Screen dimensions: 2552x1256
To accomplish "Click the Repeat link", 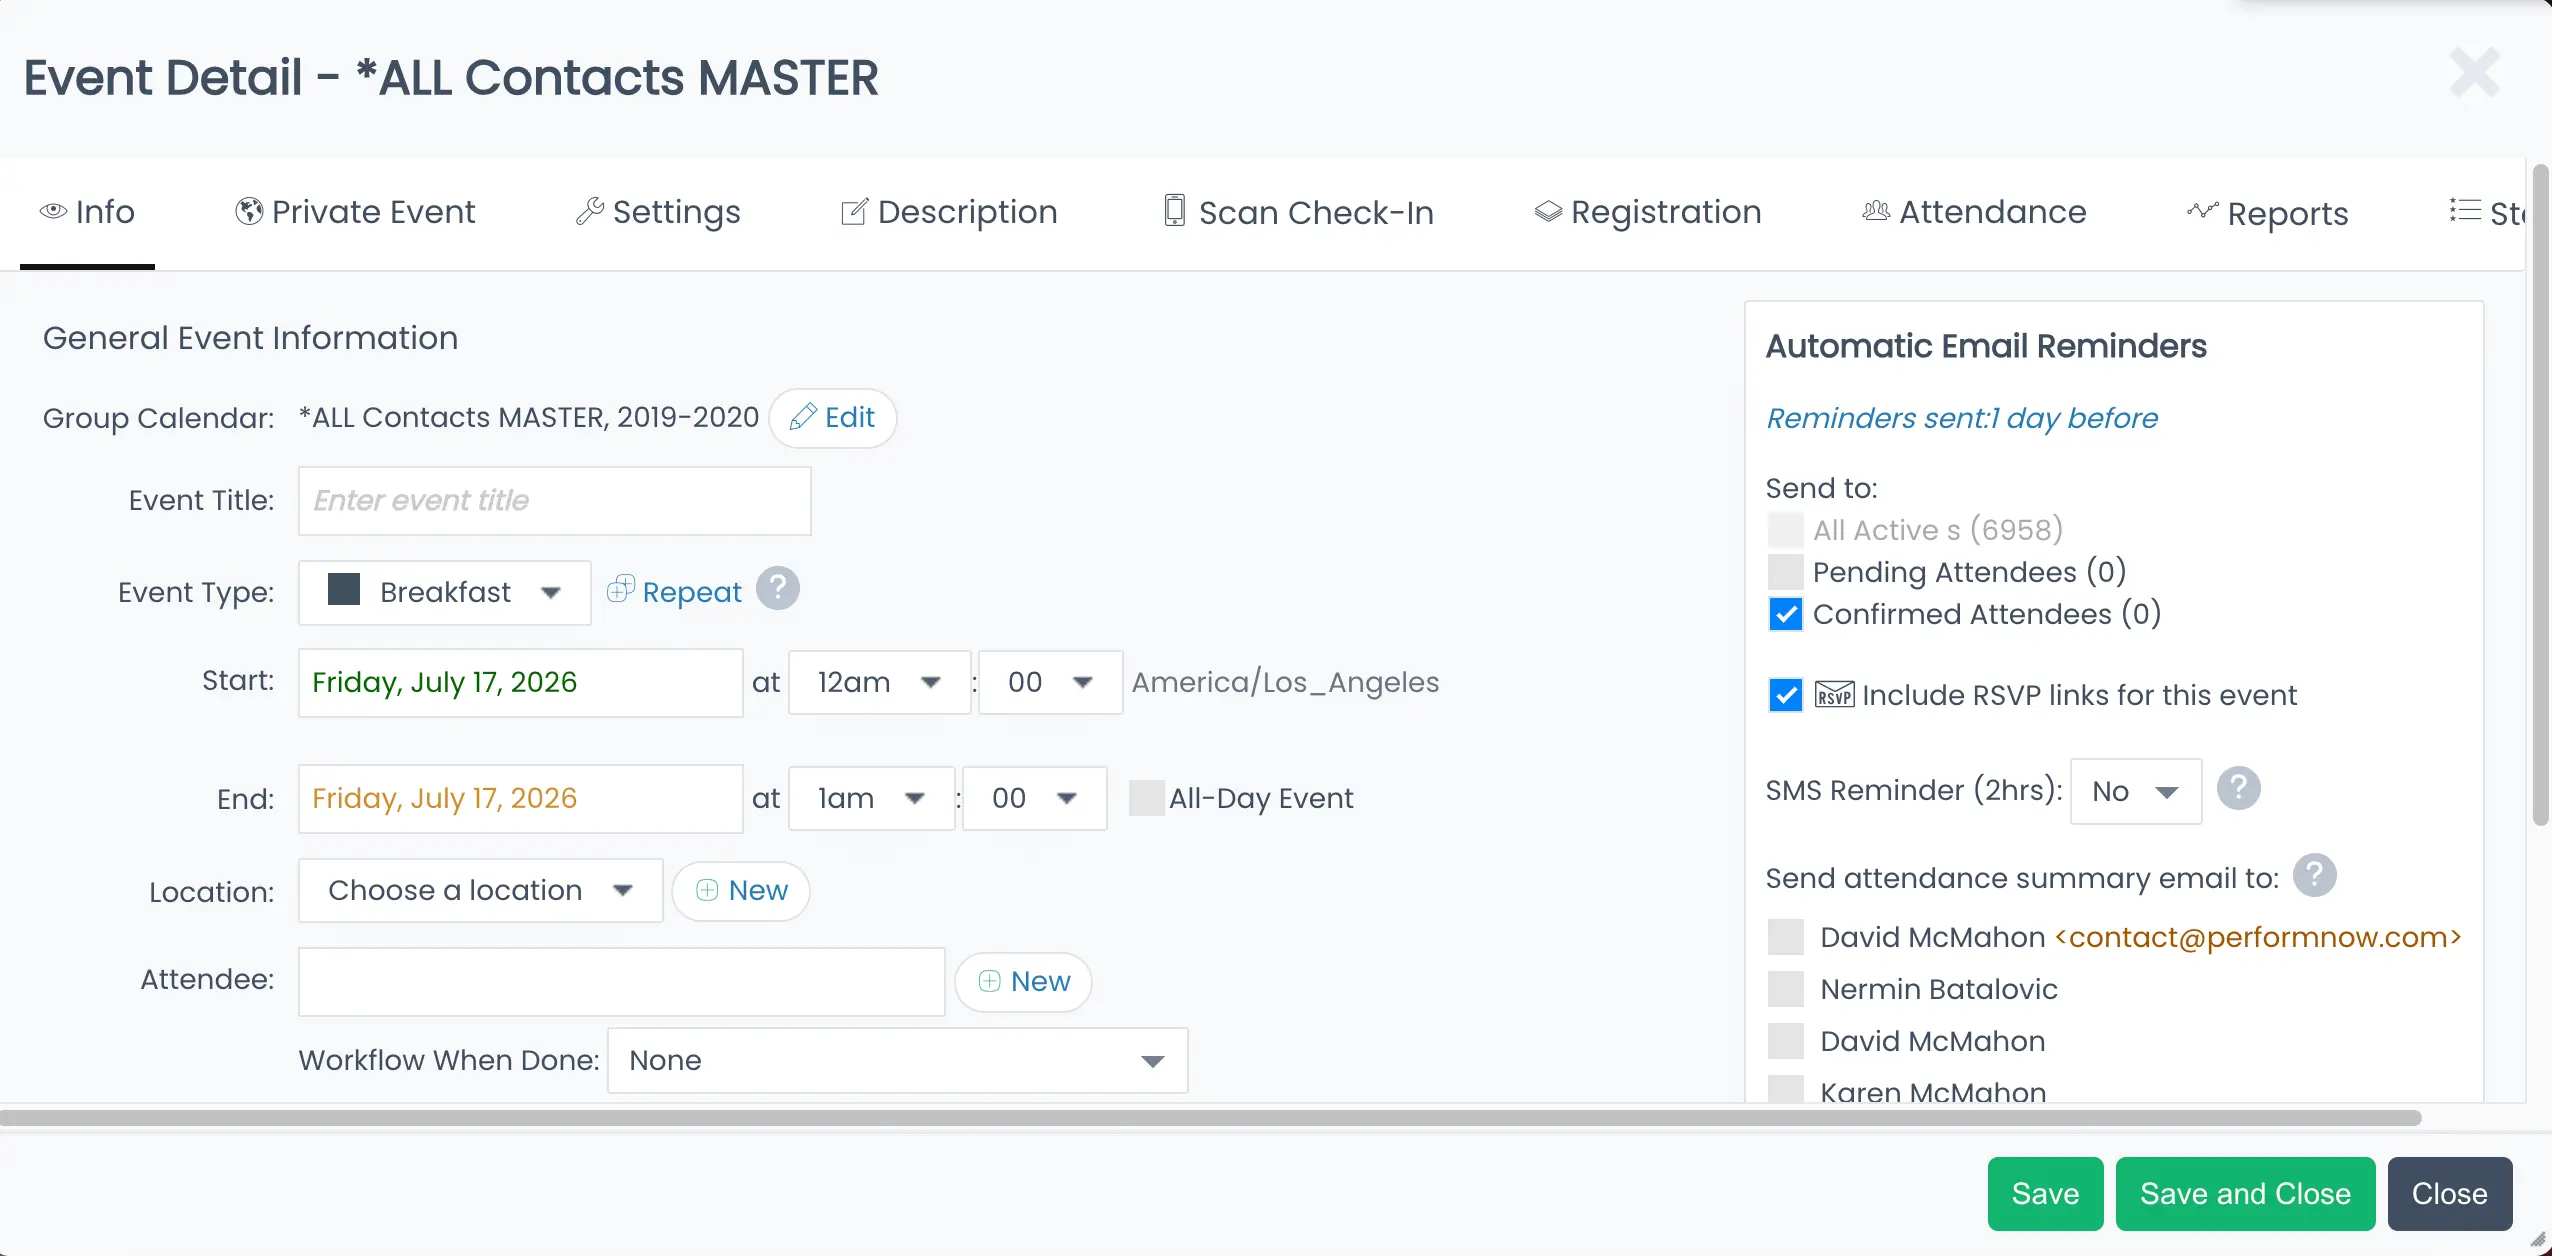I will (675, 591).
